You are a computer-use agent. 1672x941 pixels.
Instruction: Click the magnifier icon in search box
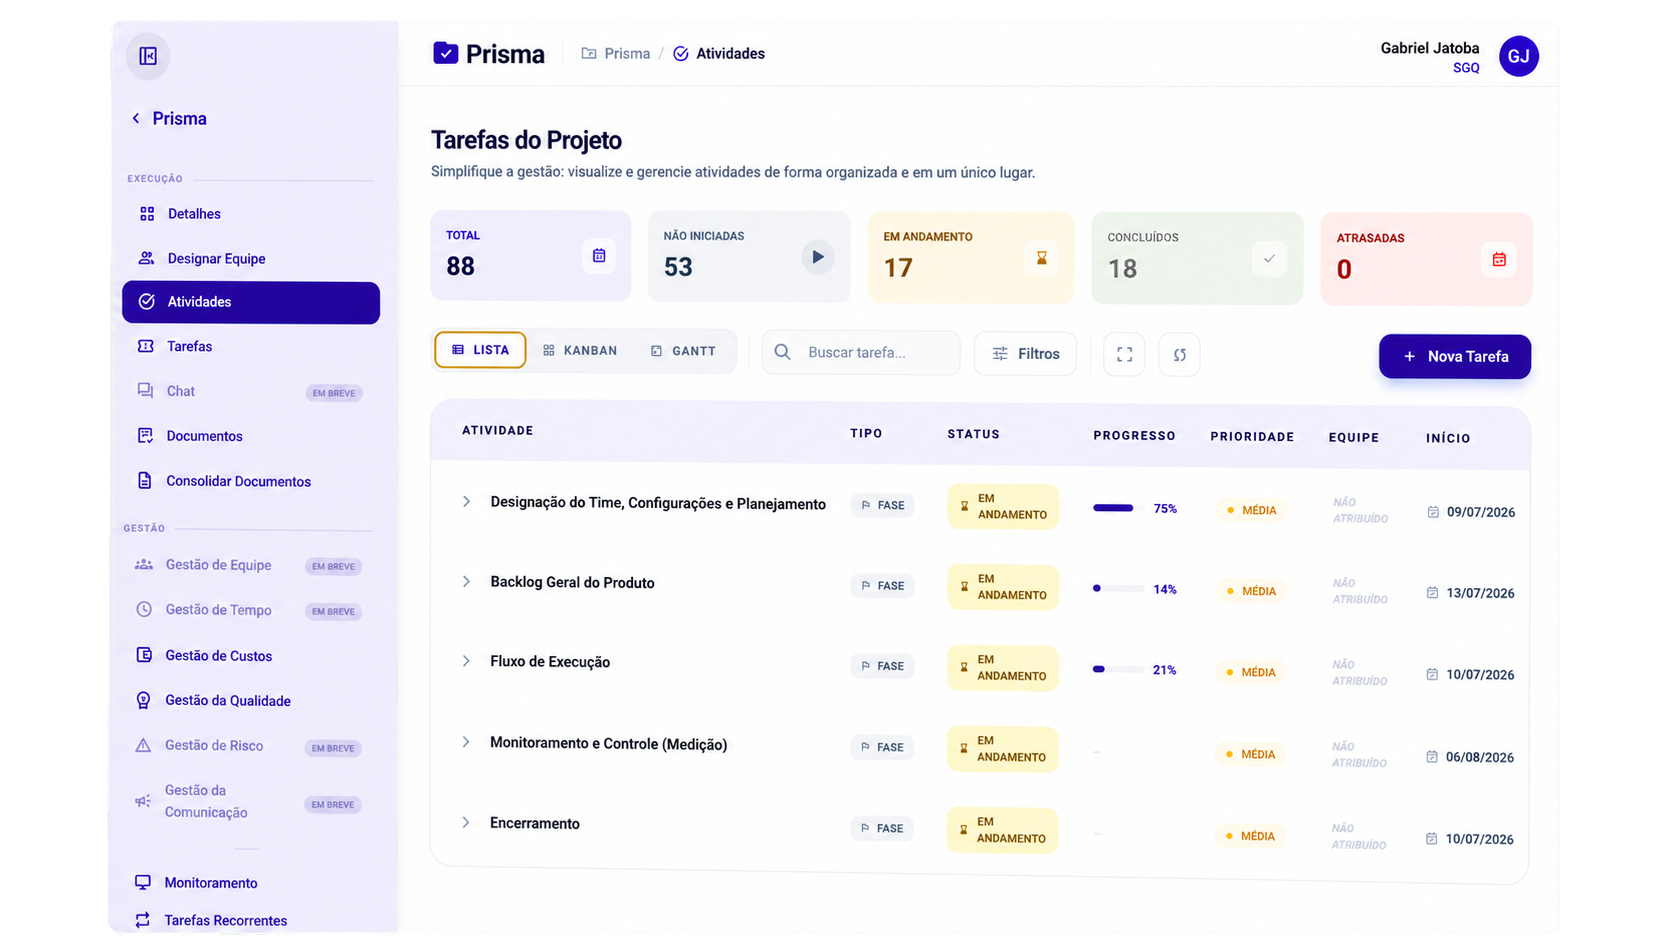pos(783,352)
